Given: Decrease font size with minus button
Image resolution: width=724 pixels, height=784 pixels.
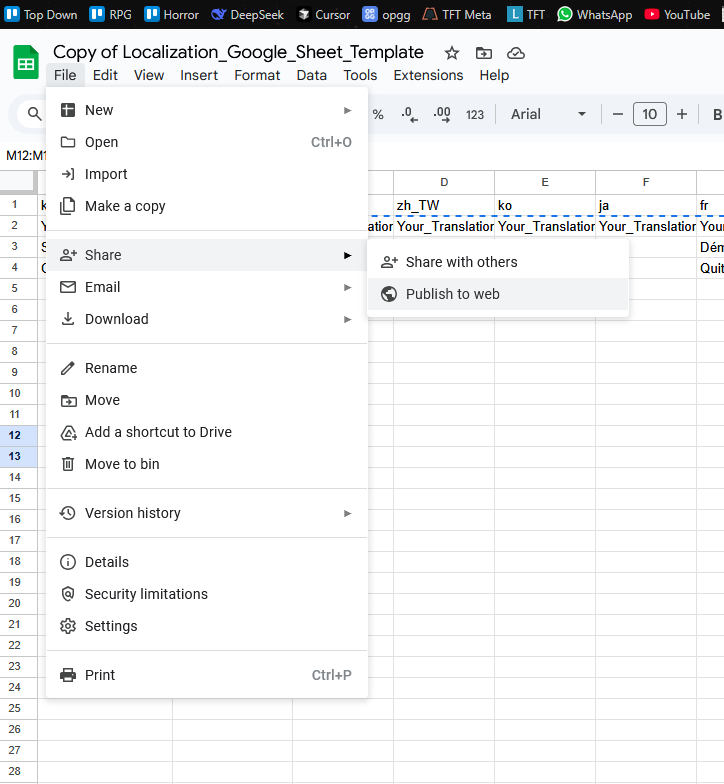Looking at the screenshot, I should pyautogui.click(x=618, y=114).
